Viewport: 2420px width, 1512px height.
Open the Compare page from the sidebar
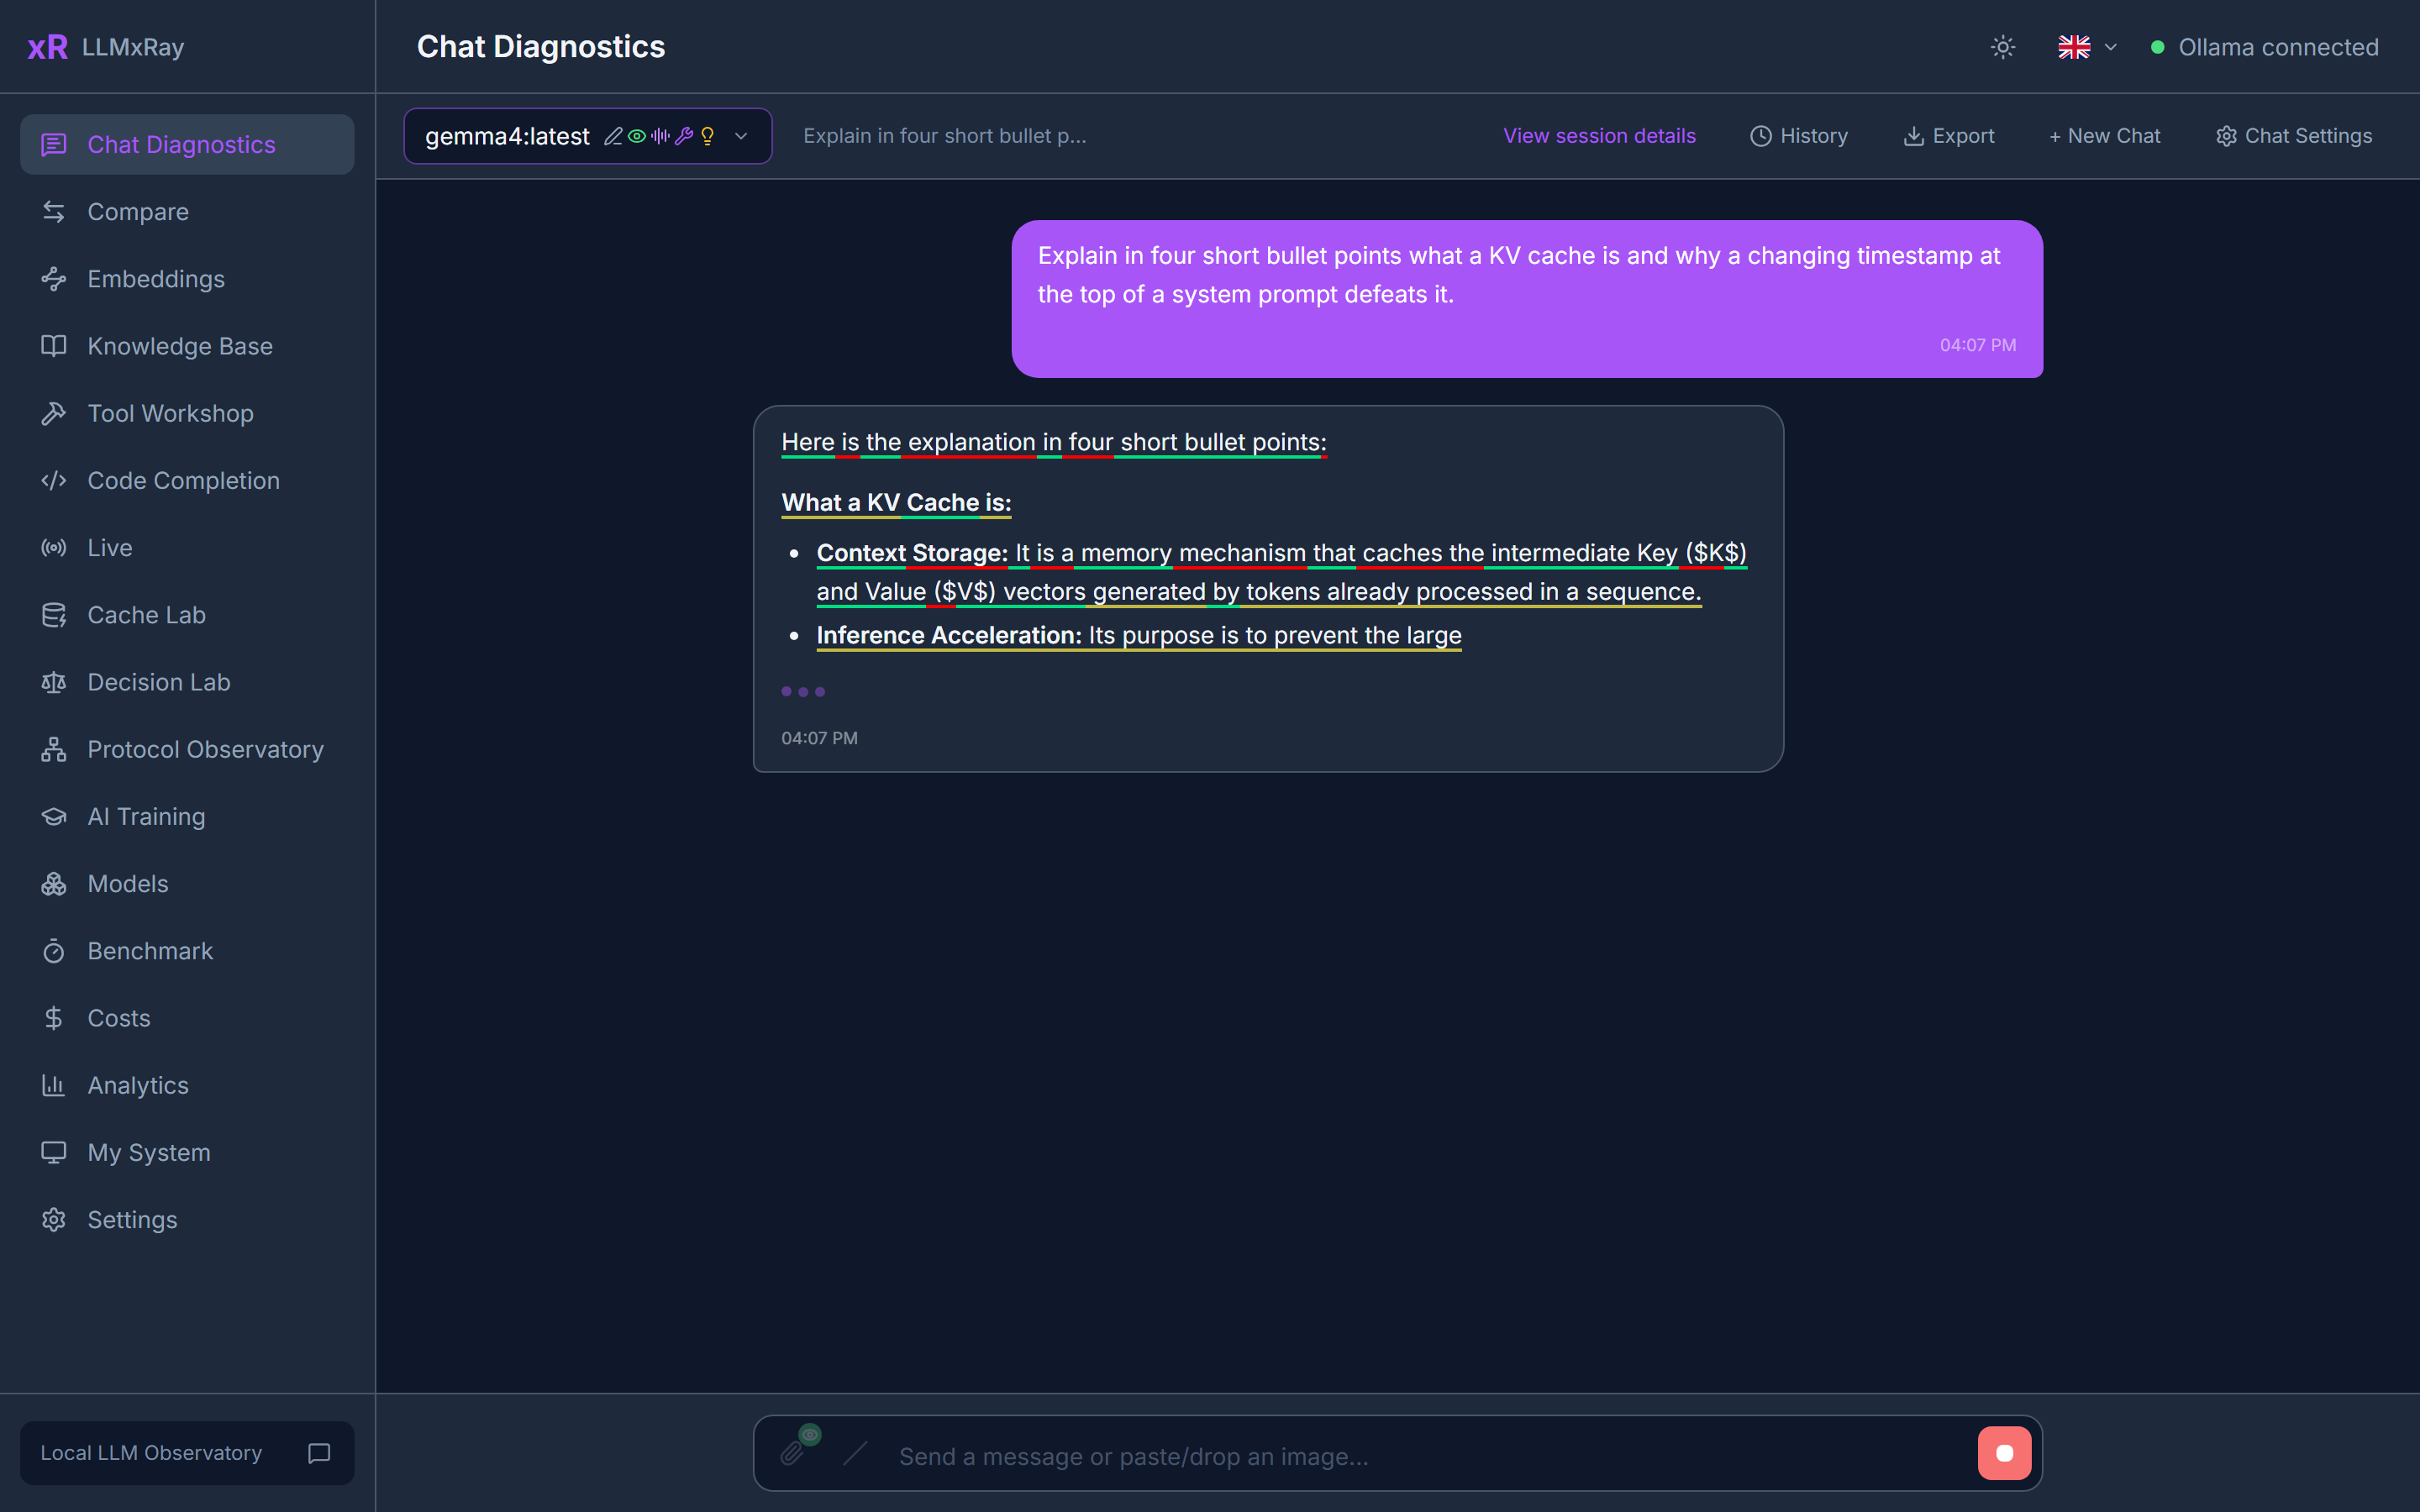tap(187, 212)
